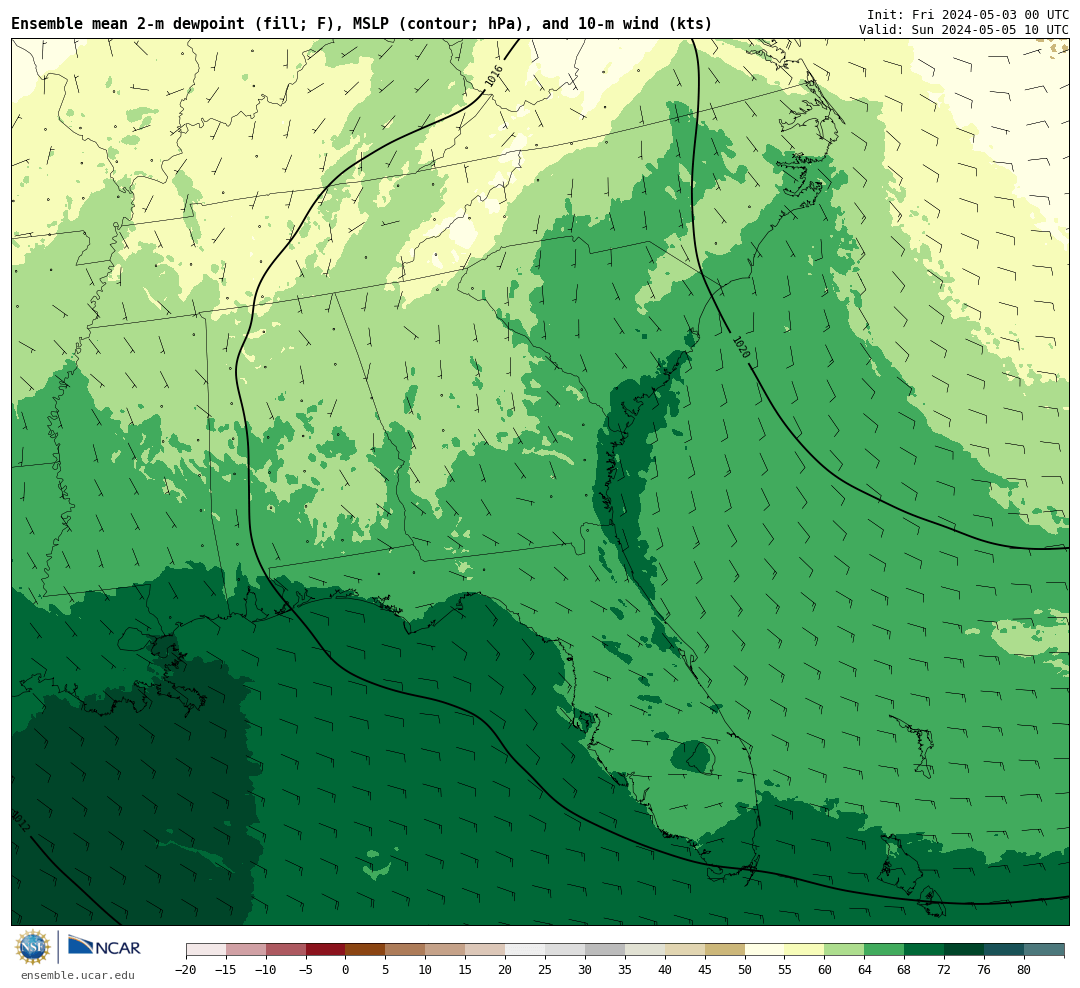Pick the color bar swatch between 20 and 25
Image resolution: width=1080 pixels, height=988 pixels.
(x=526, y=950)
